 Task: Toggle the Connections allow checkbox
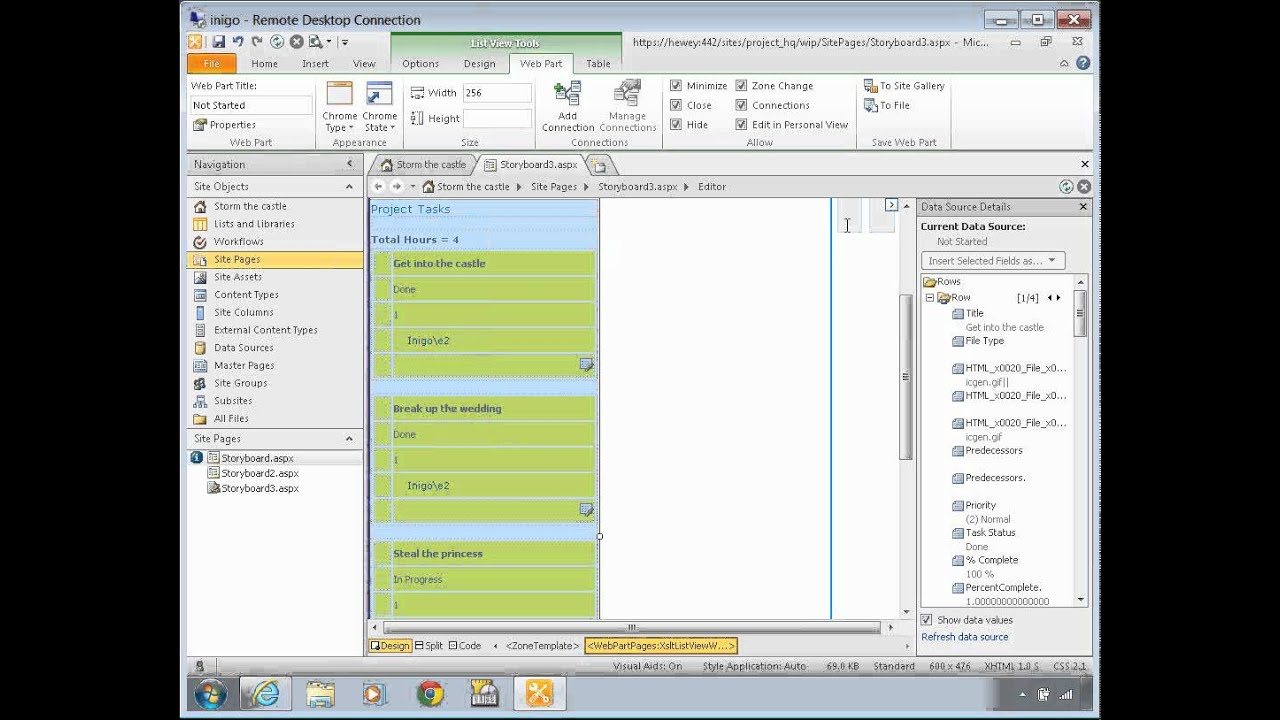pos(741,105)
